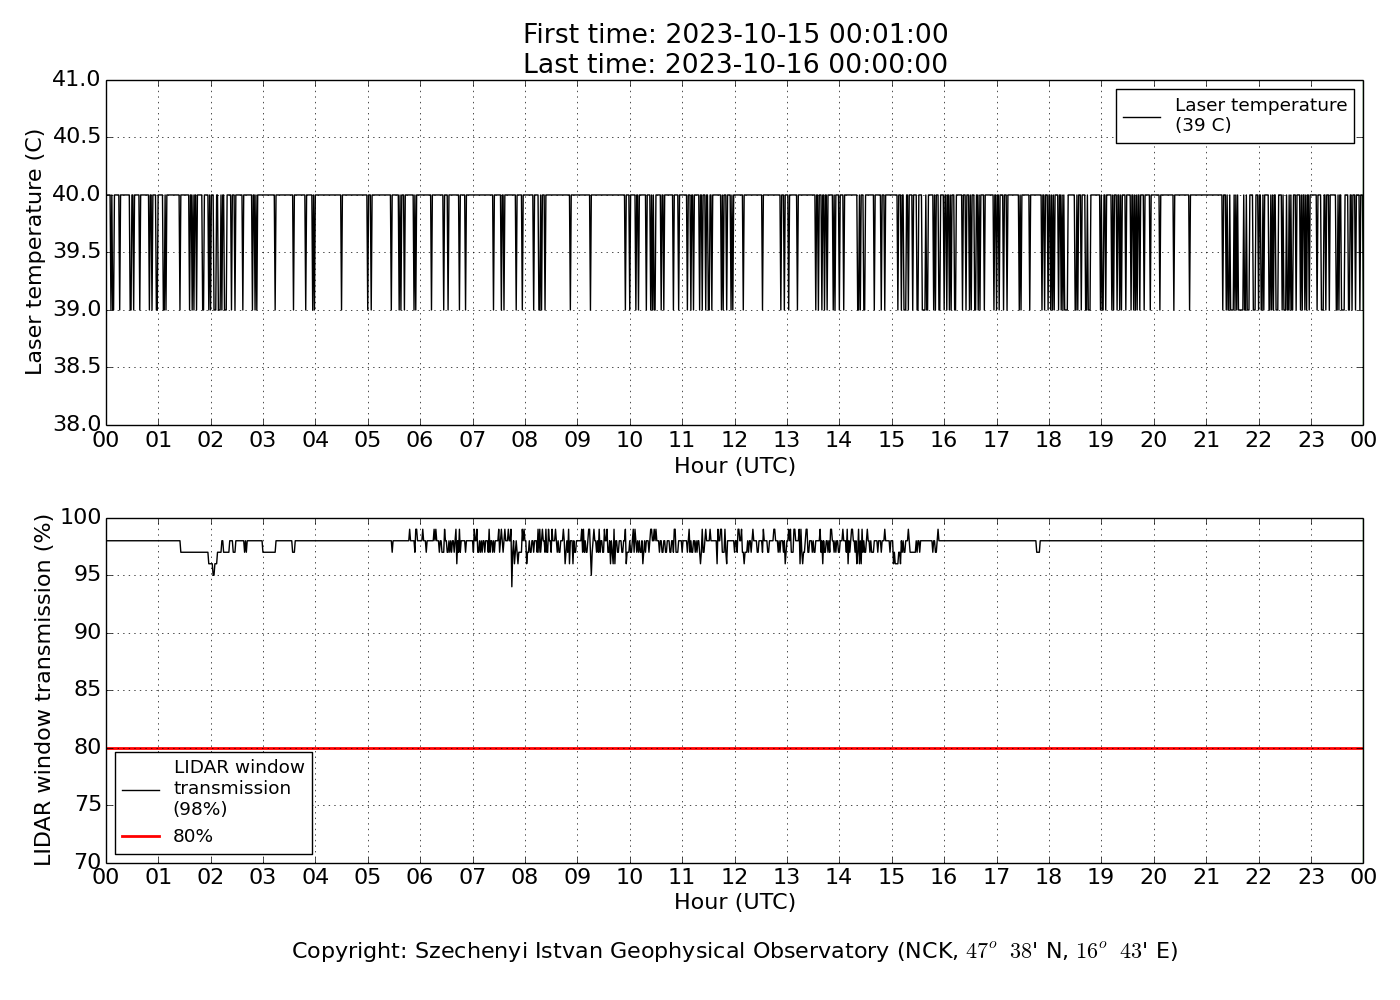
Task: Click the '80' tick on the transmission axis
Action: 88,747
